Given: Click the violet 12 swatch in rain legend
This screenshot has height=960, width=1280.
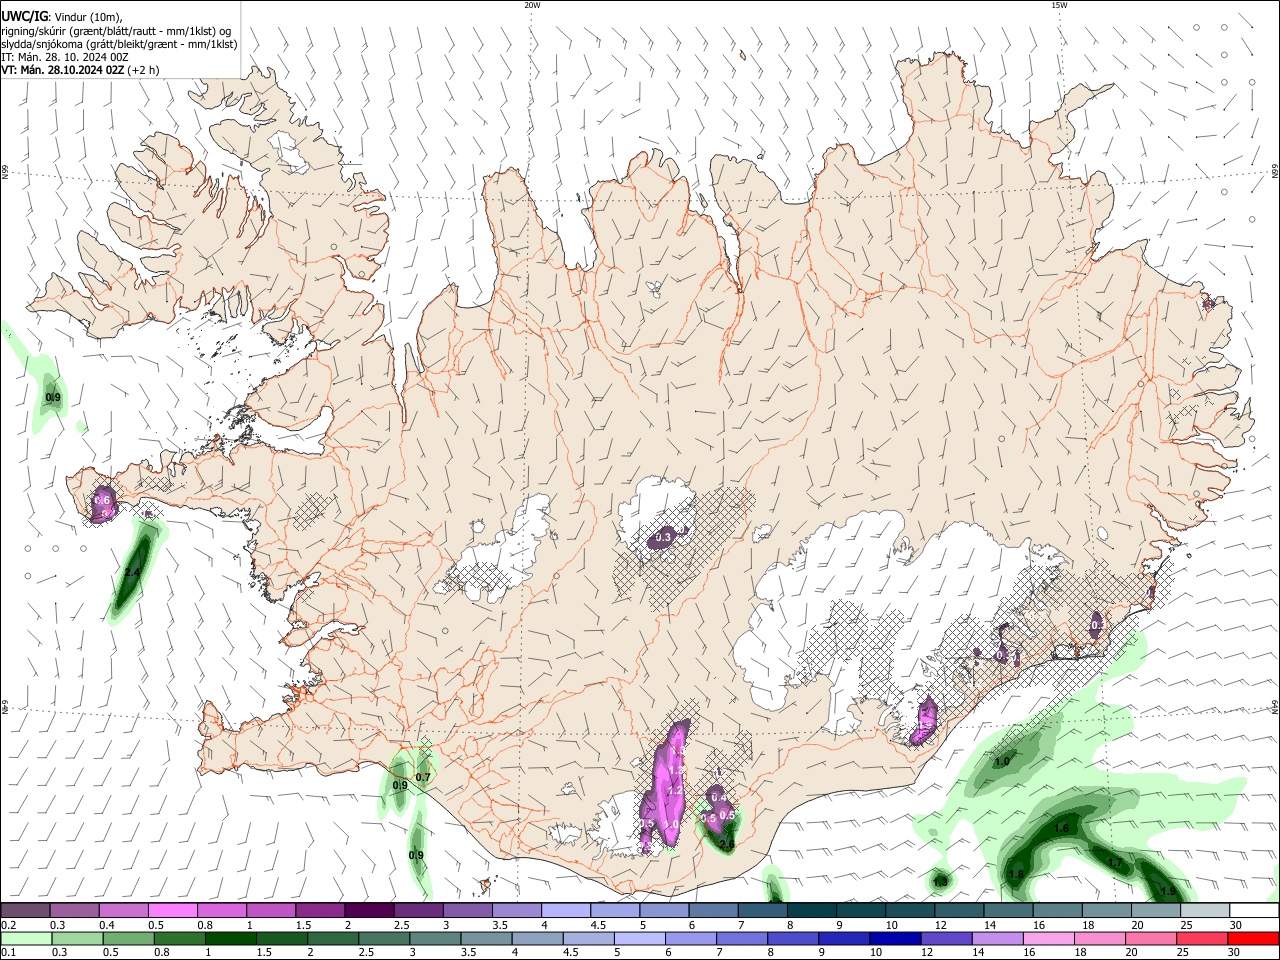Looking at the screenshot, I should [948, 938].
